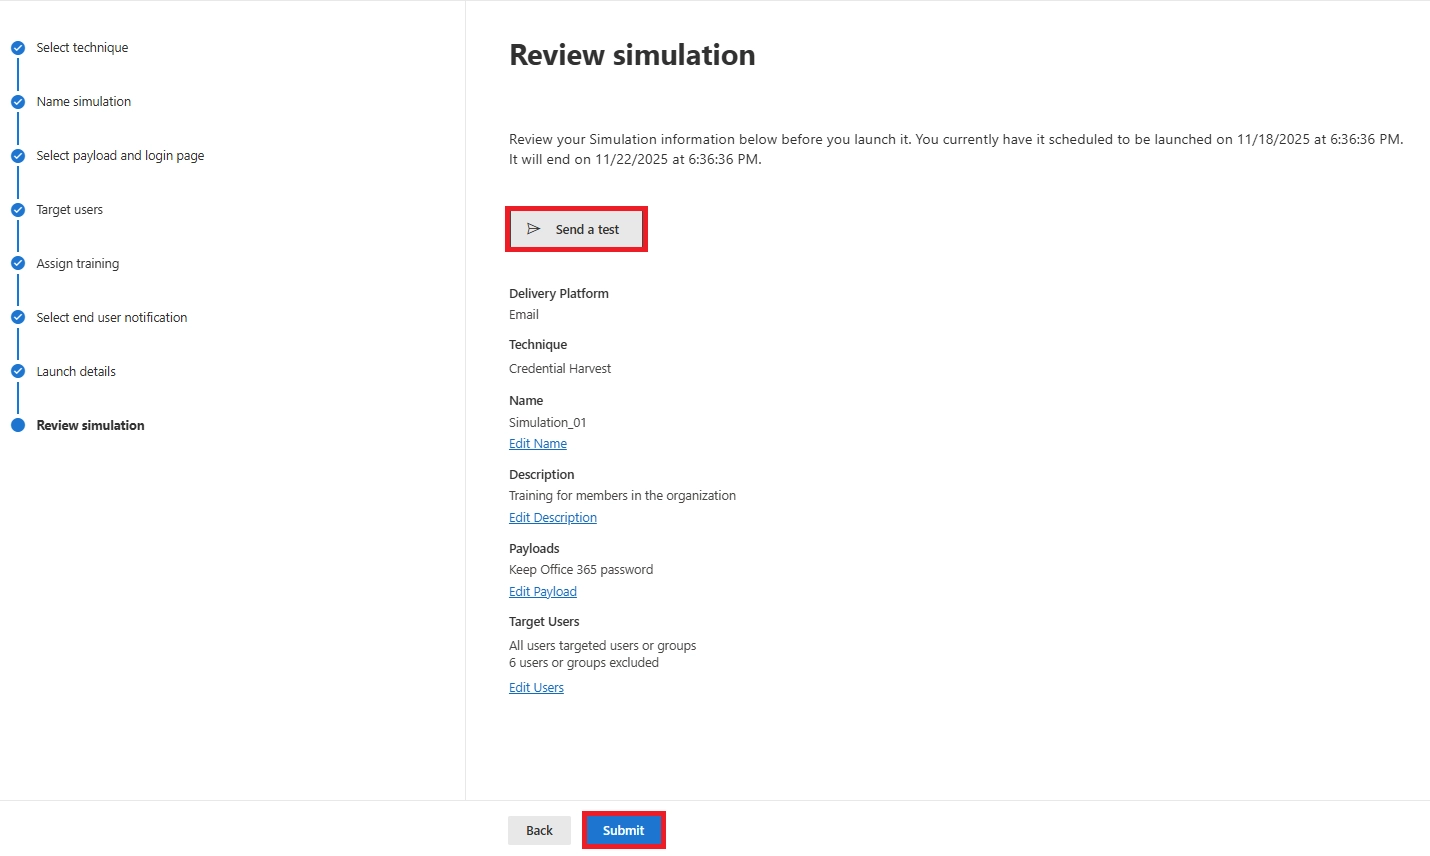Select the checkmark for Select payload and login page
Screen dimensions: 1430x856
tap(17, 155)
